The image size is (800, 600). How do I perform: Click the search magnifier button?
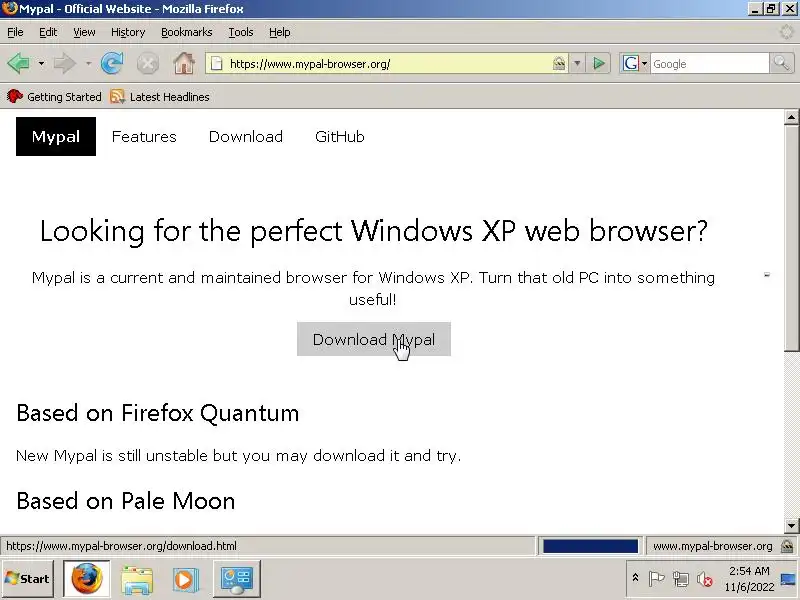781,64
